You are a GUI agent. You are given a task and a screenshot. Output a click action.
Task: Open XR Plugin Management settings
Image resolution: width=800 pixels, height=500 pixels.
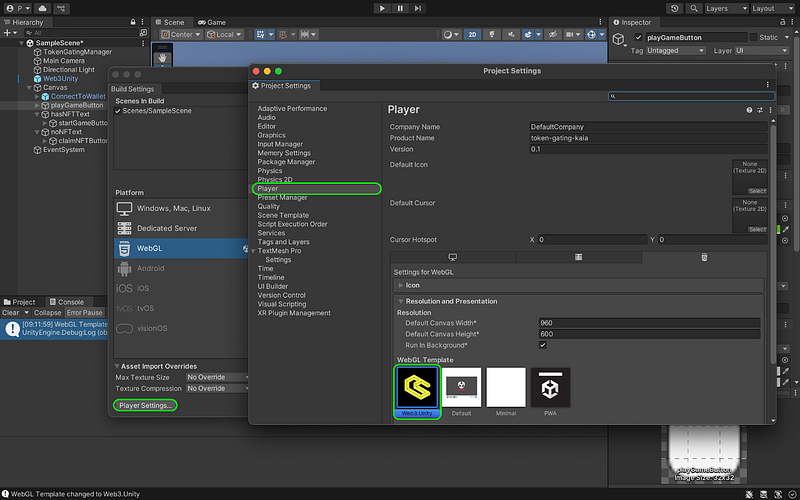click(294, 313)
